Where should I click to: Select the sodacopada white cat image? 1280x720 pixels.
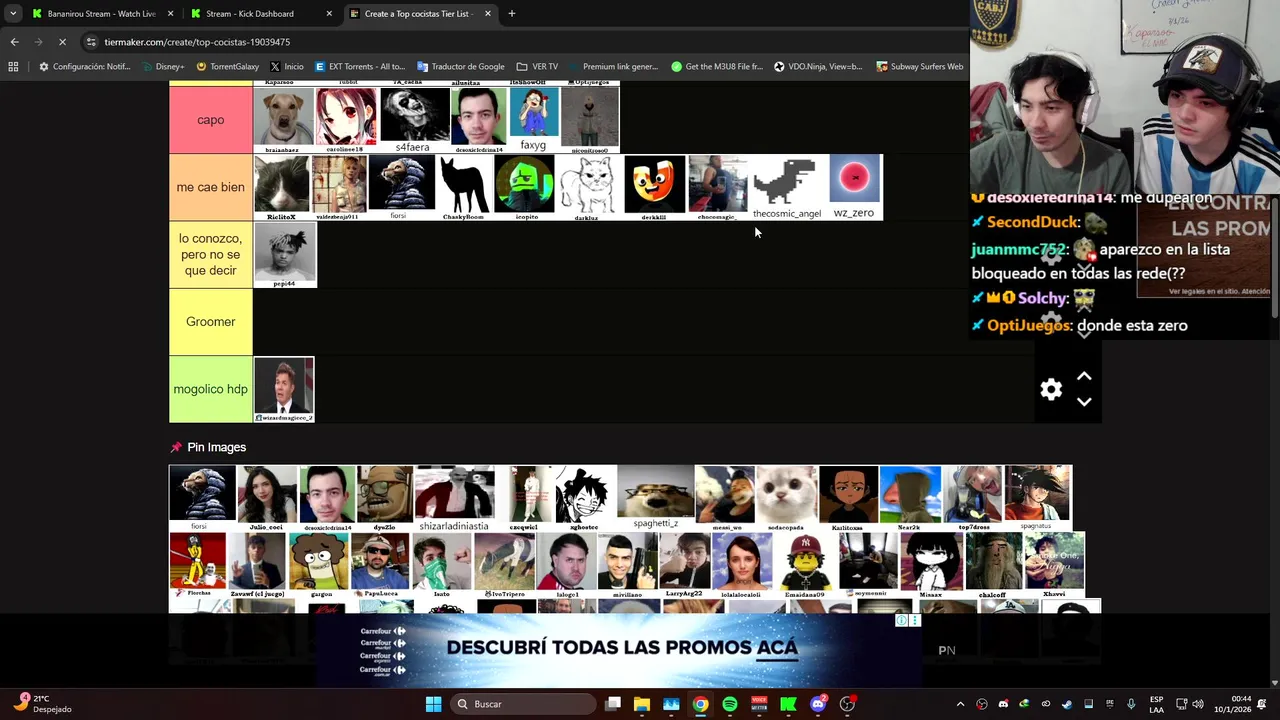786,498
